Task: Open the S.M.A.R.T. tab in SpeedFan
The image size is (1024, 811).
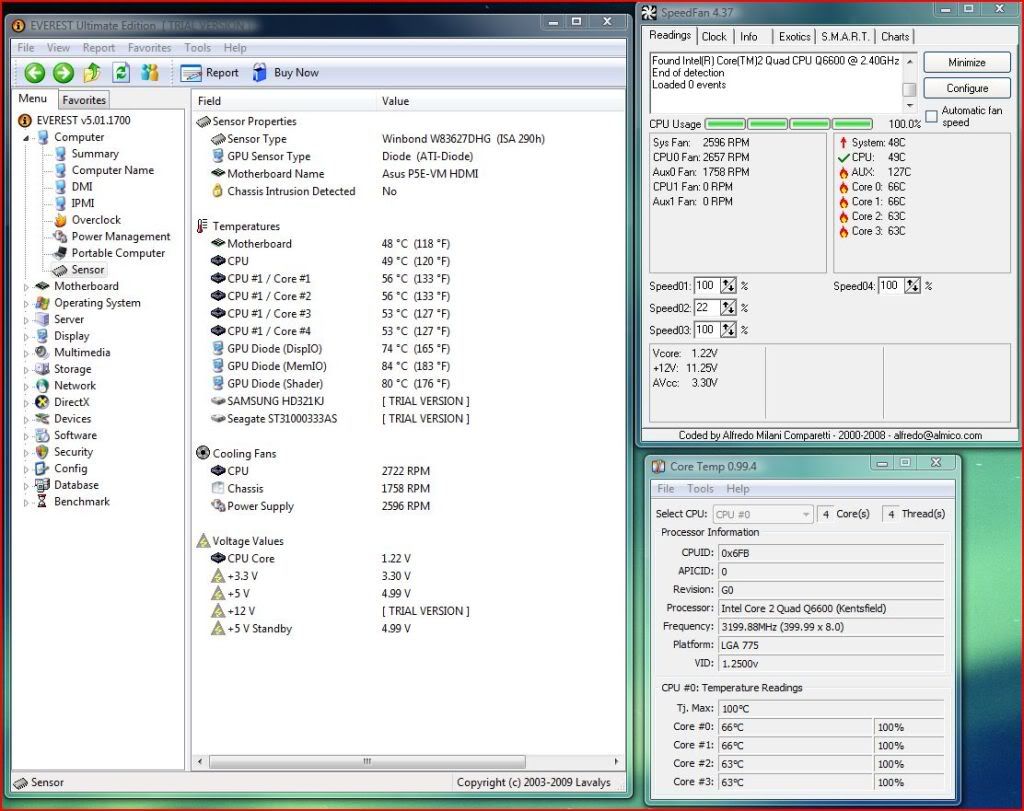Action: [845, 37]
